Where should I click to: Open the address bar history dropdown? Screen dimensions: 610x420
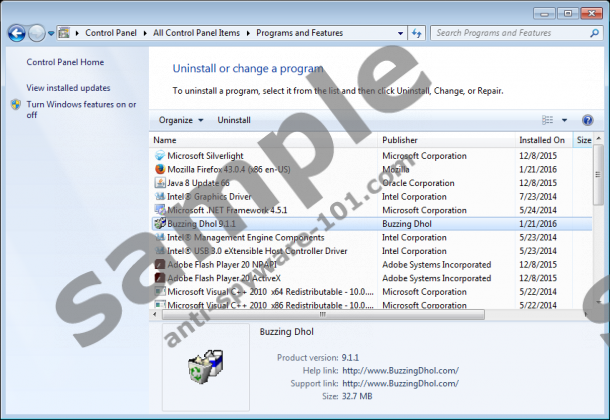tap(401, 33)
